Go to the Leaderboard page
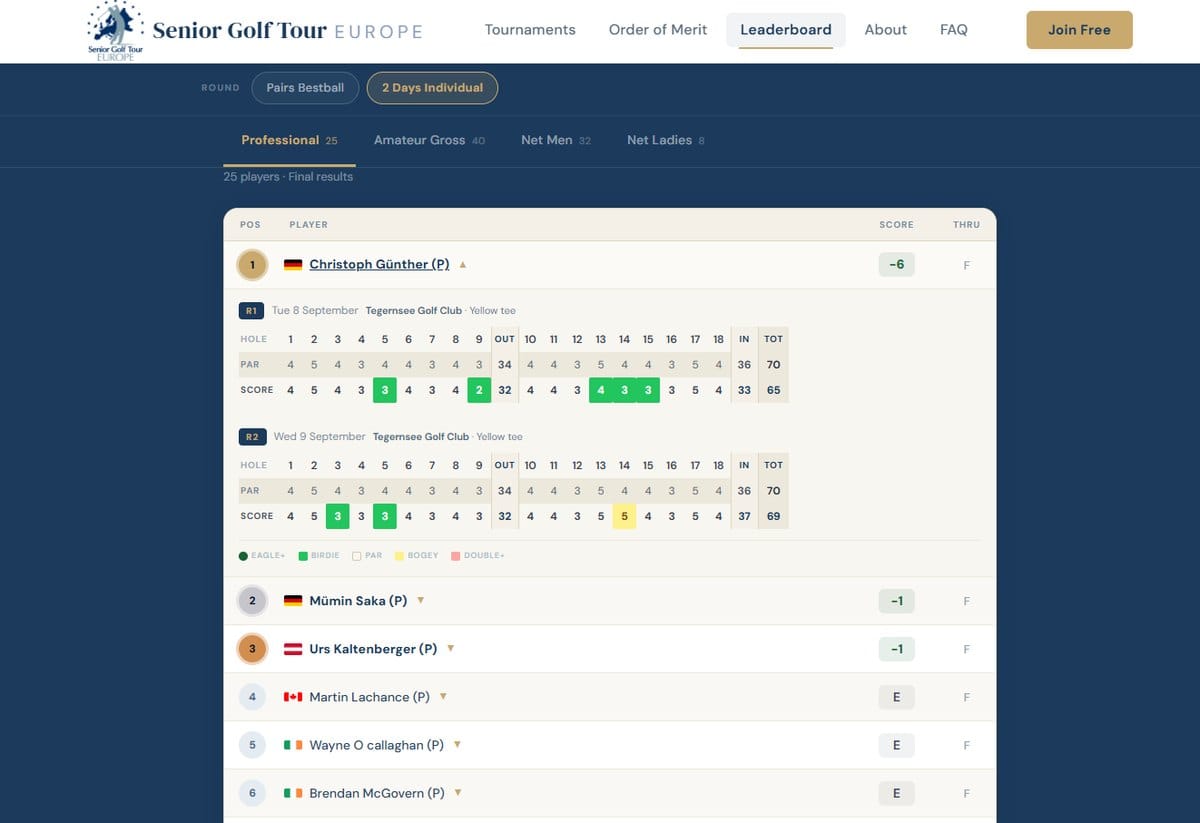Screen dimensions: 1200x823 click(x=786, y=30)
